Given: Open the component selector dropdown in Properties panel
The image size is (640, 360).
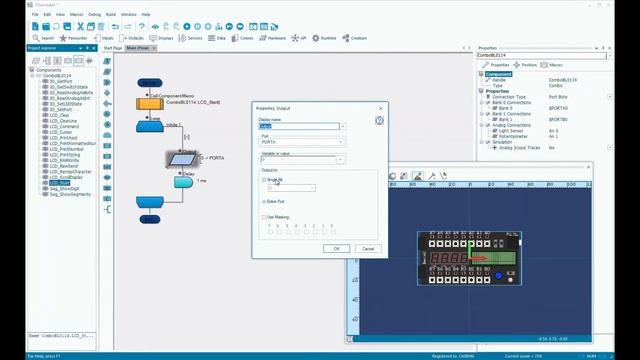Looking at the screenshot, I should (x=610, y=55).
